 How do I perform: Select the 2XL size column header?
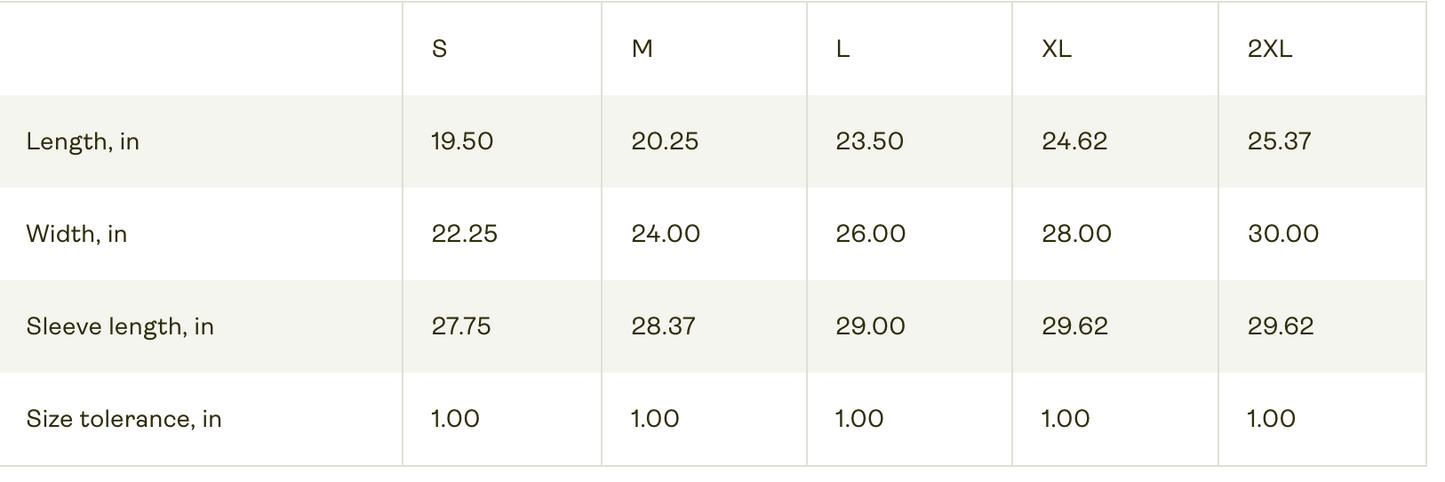point(1270,49)
